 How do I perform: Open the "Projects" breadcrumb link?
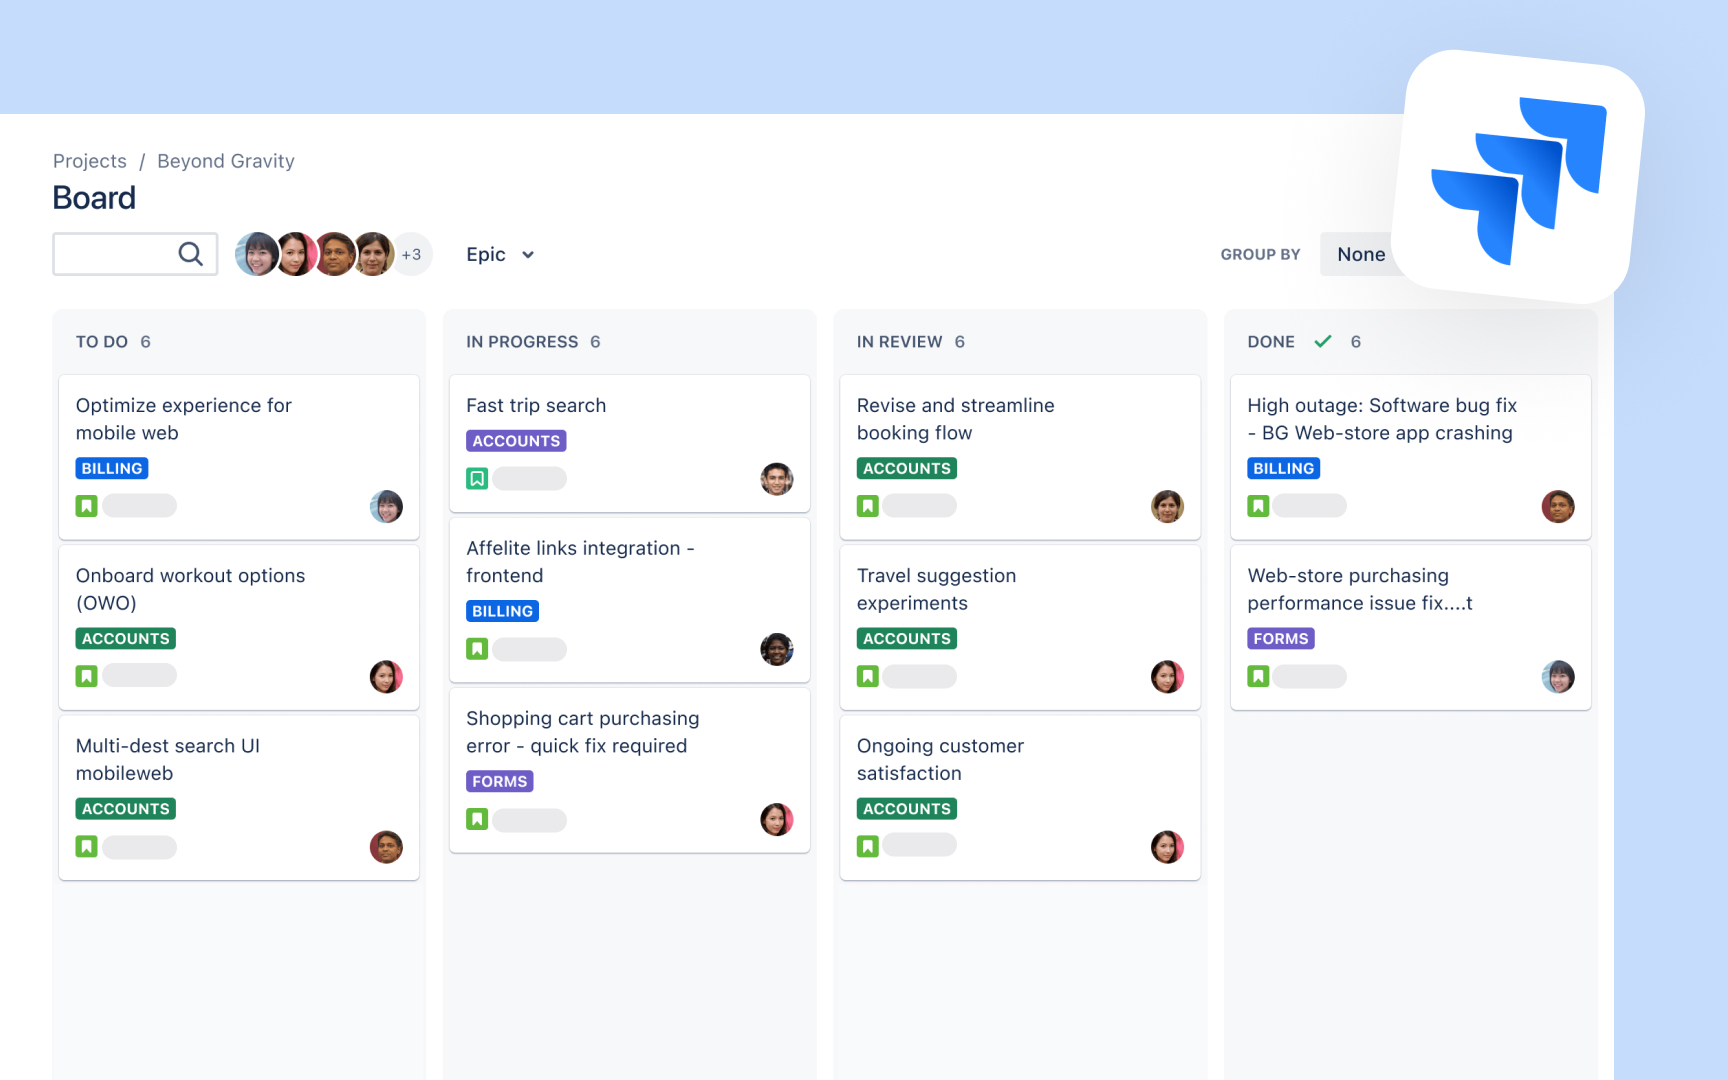pyautogui.click(x=89, y=161)
